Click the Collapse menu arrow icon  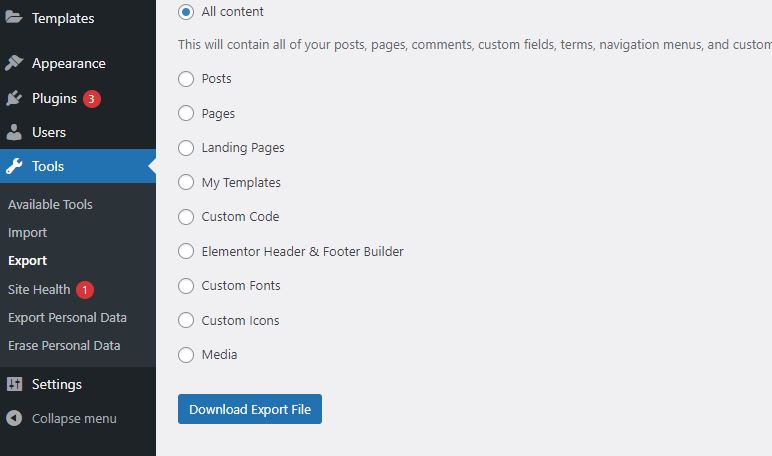click(14, 418)
